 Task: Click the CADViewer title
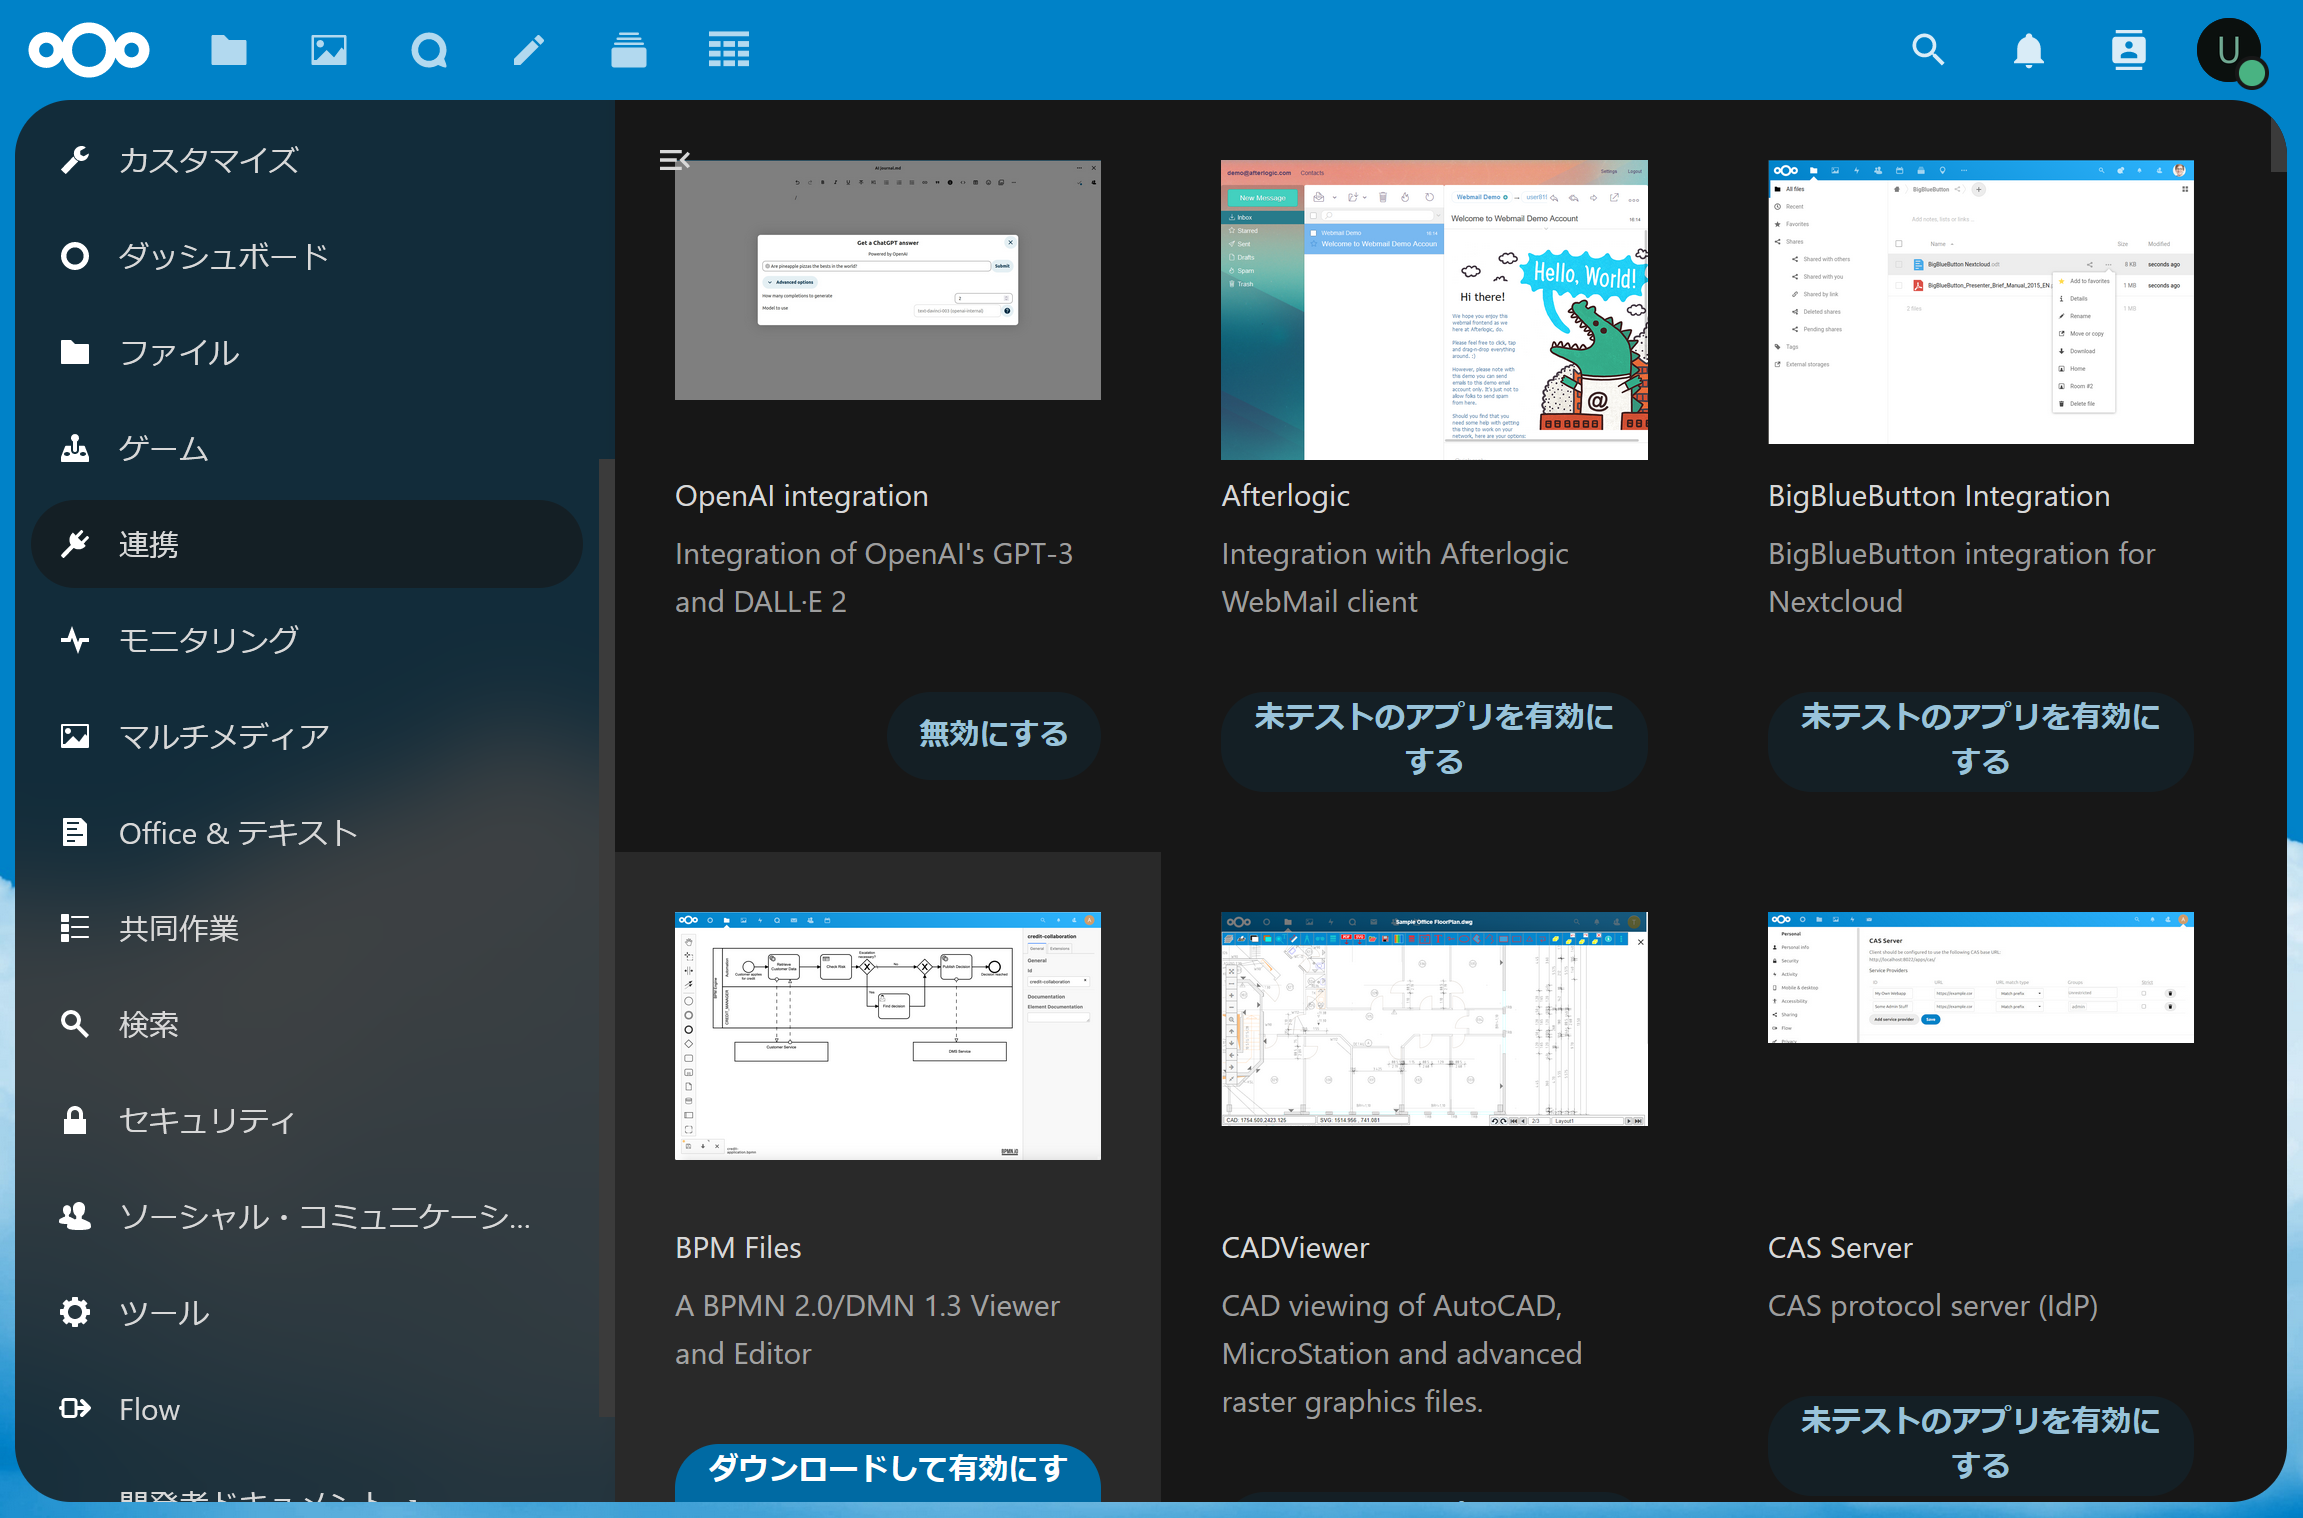pos(1295,1248)
